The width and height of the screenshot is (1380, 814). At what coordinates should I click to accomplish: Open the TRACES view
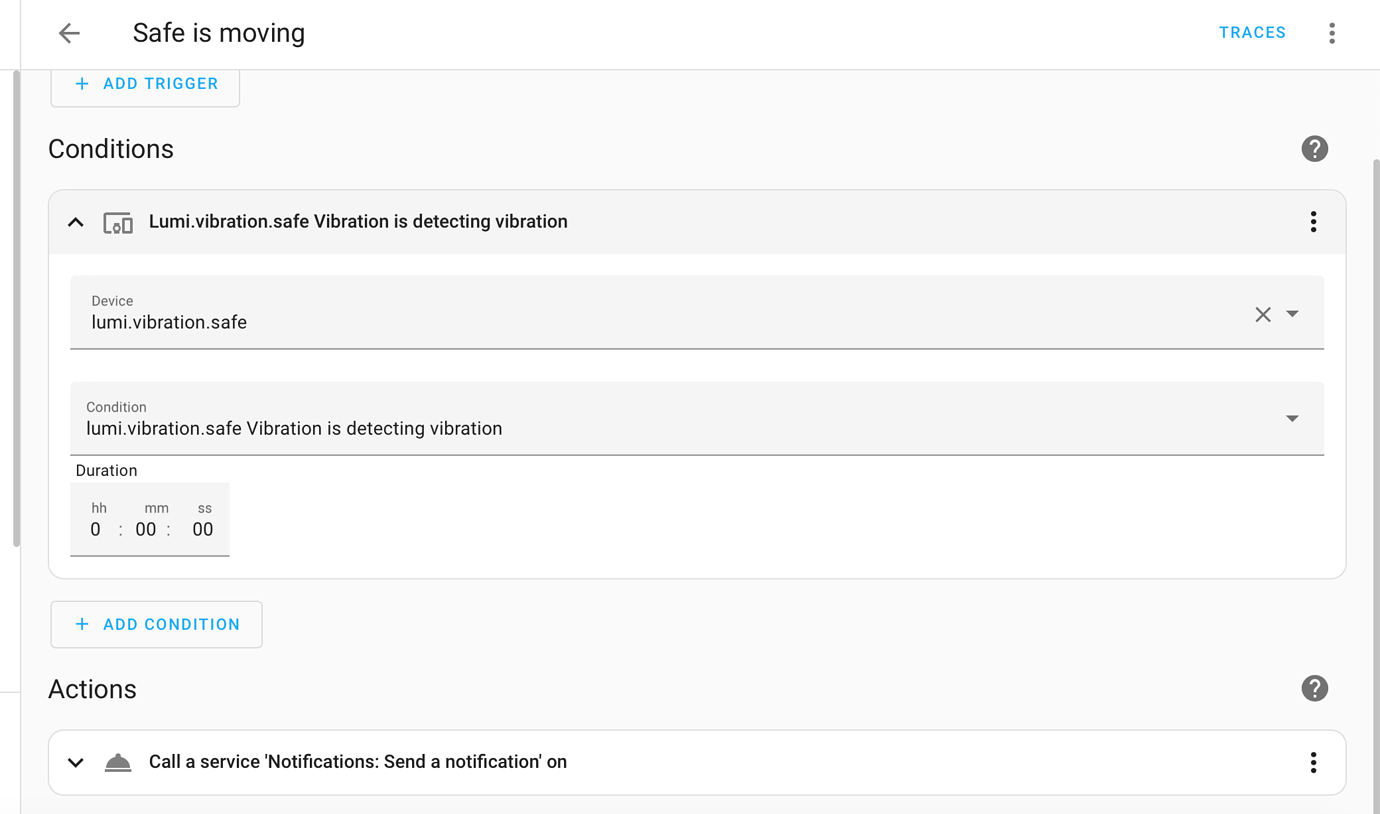(x=1252, y=32)
